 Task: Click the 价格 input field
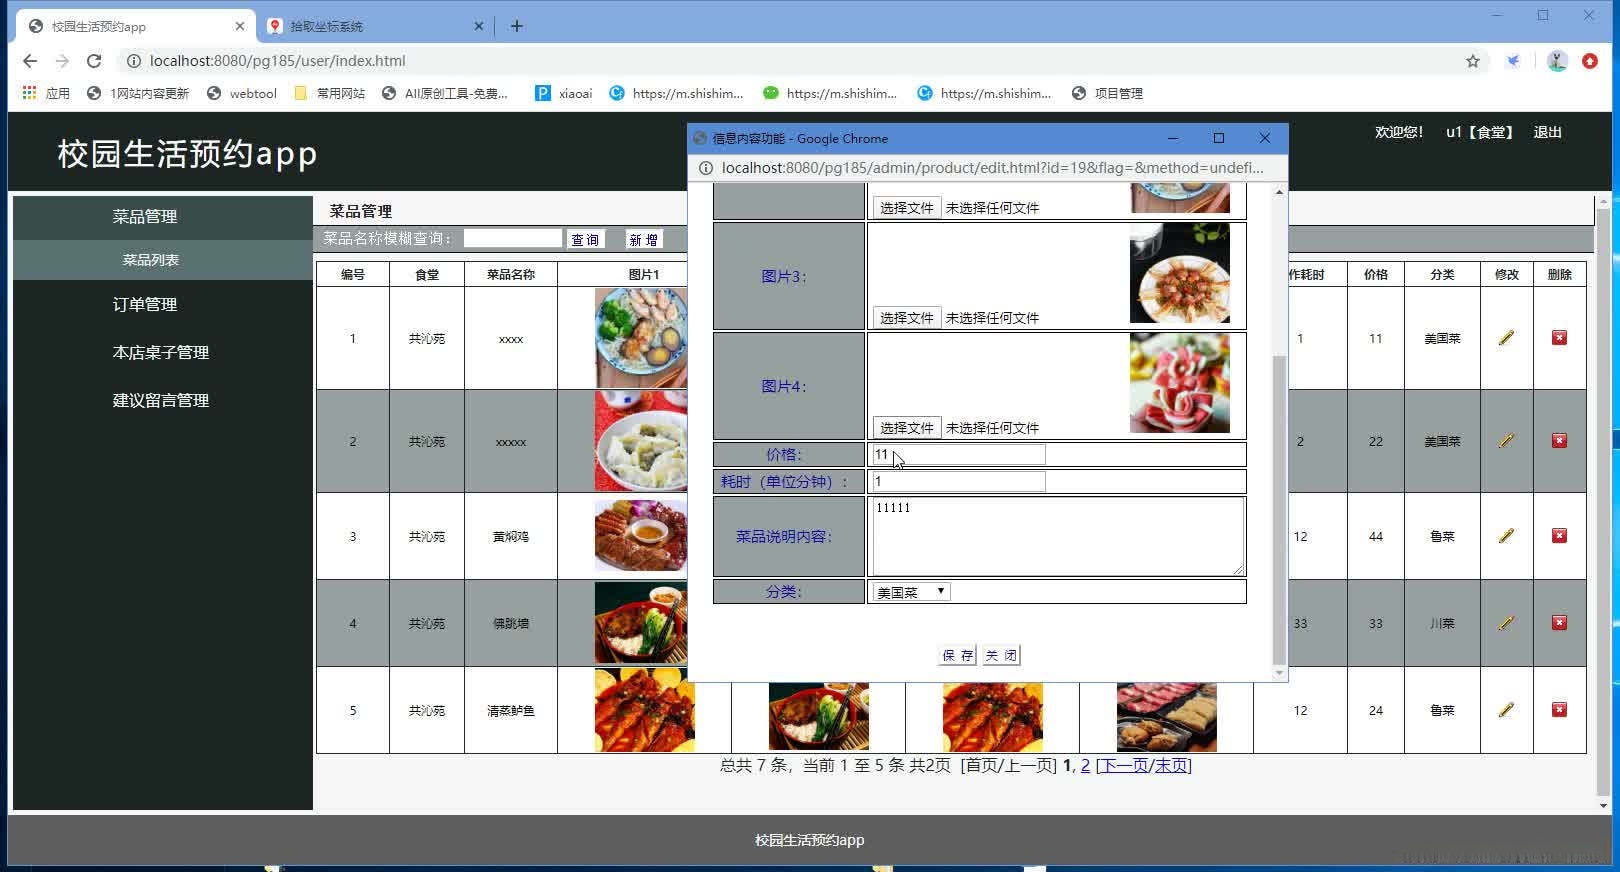958,454
